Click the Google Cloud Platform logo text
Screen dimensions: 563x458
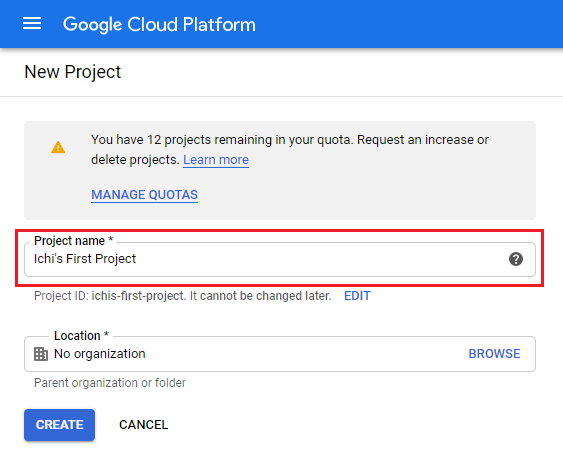[159, 24]
